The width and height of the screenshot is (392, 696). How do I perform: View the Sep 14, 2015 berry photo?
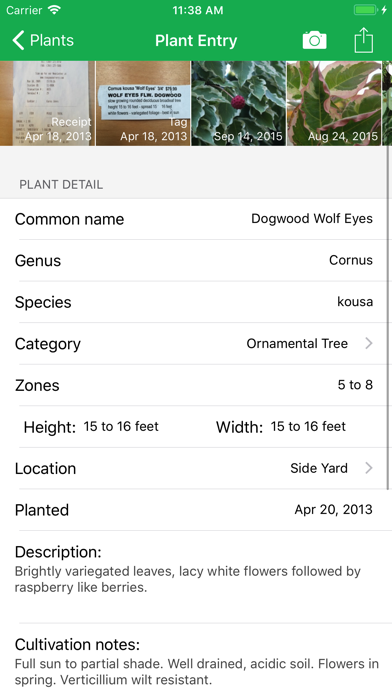239,103
